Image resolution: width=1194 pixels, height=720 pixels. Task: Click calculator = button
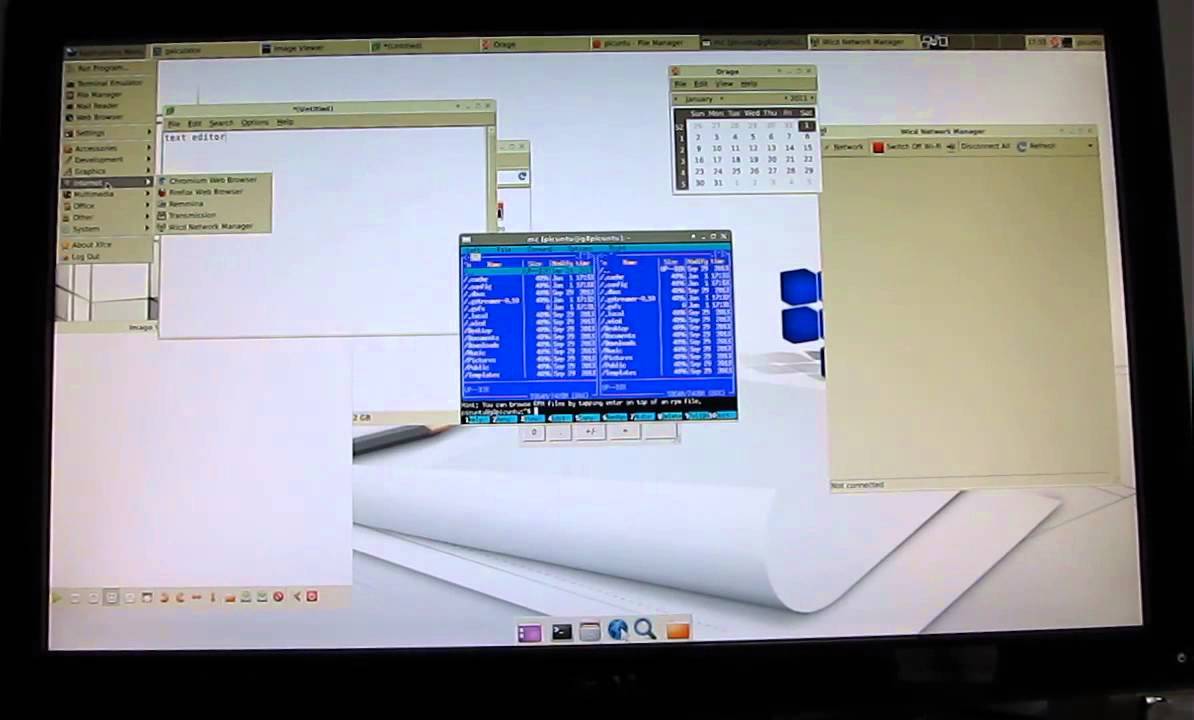pyautogui.click(x=625, y=431)
